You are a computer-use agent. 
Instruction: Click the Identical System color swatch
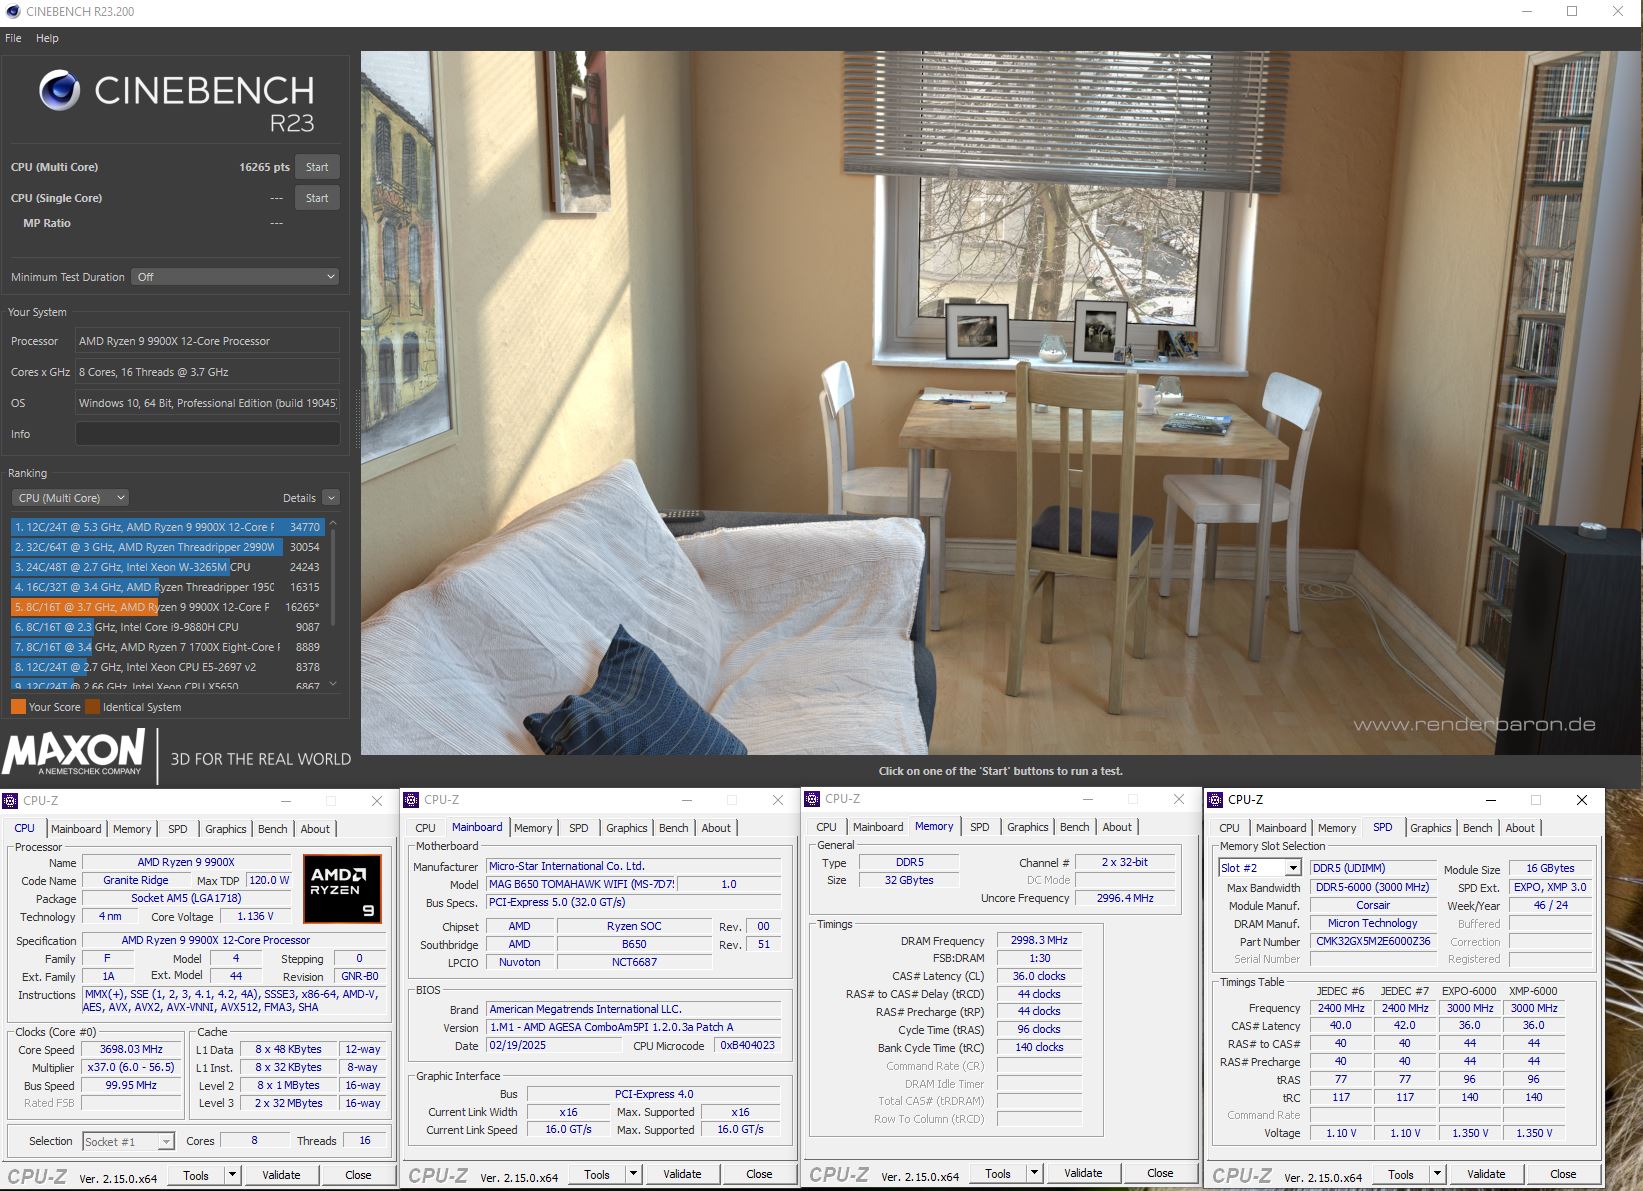click(x=93, y=707)
